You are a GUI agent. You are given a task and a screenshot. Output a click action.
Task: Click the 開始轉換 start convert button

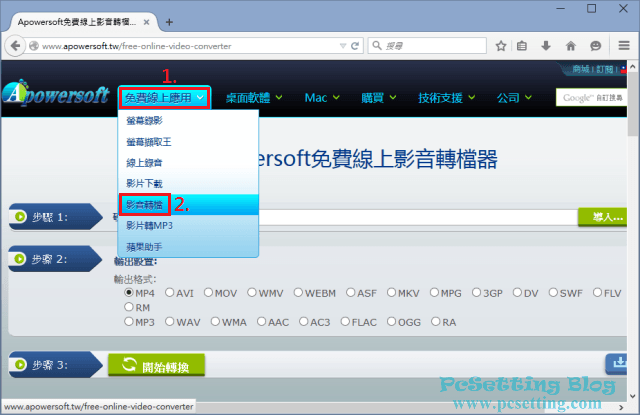pos(156,365)
